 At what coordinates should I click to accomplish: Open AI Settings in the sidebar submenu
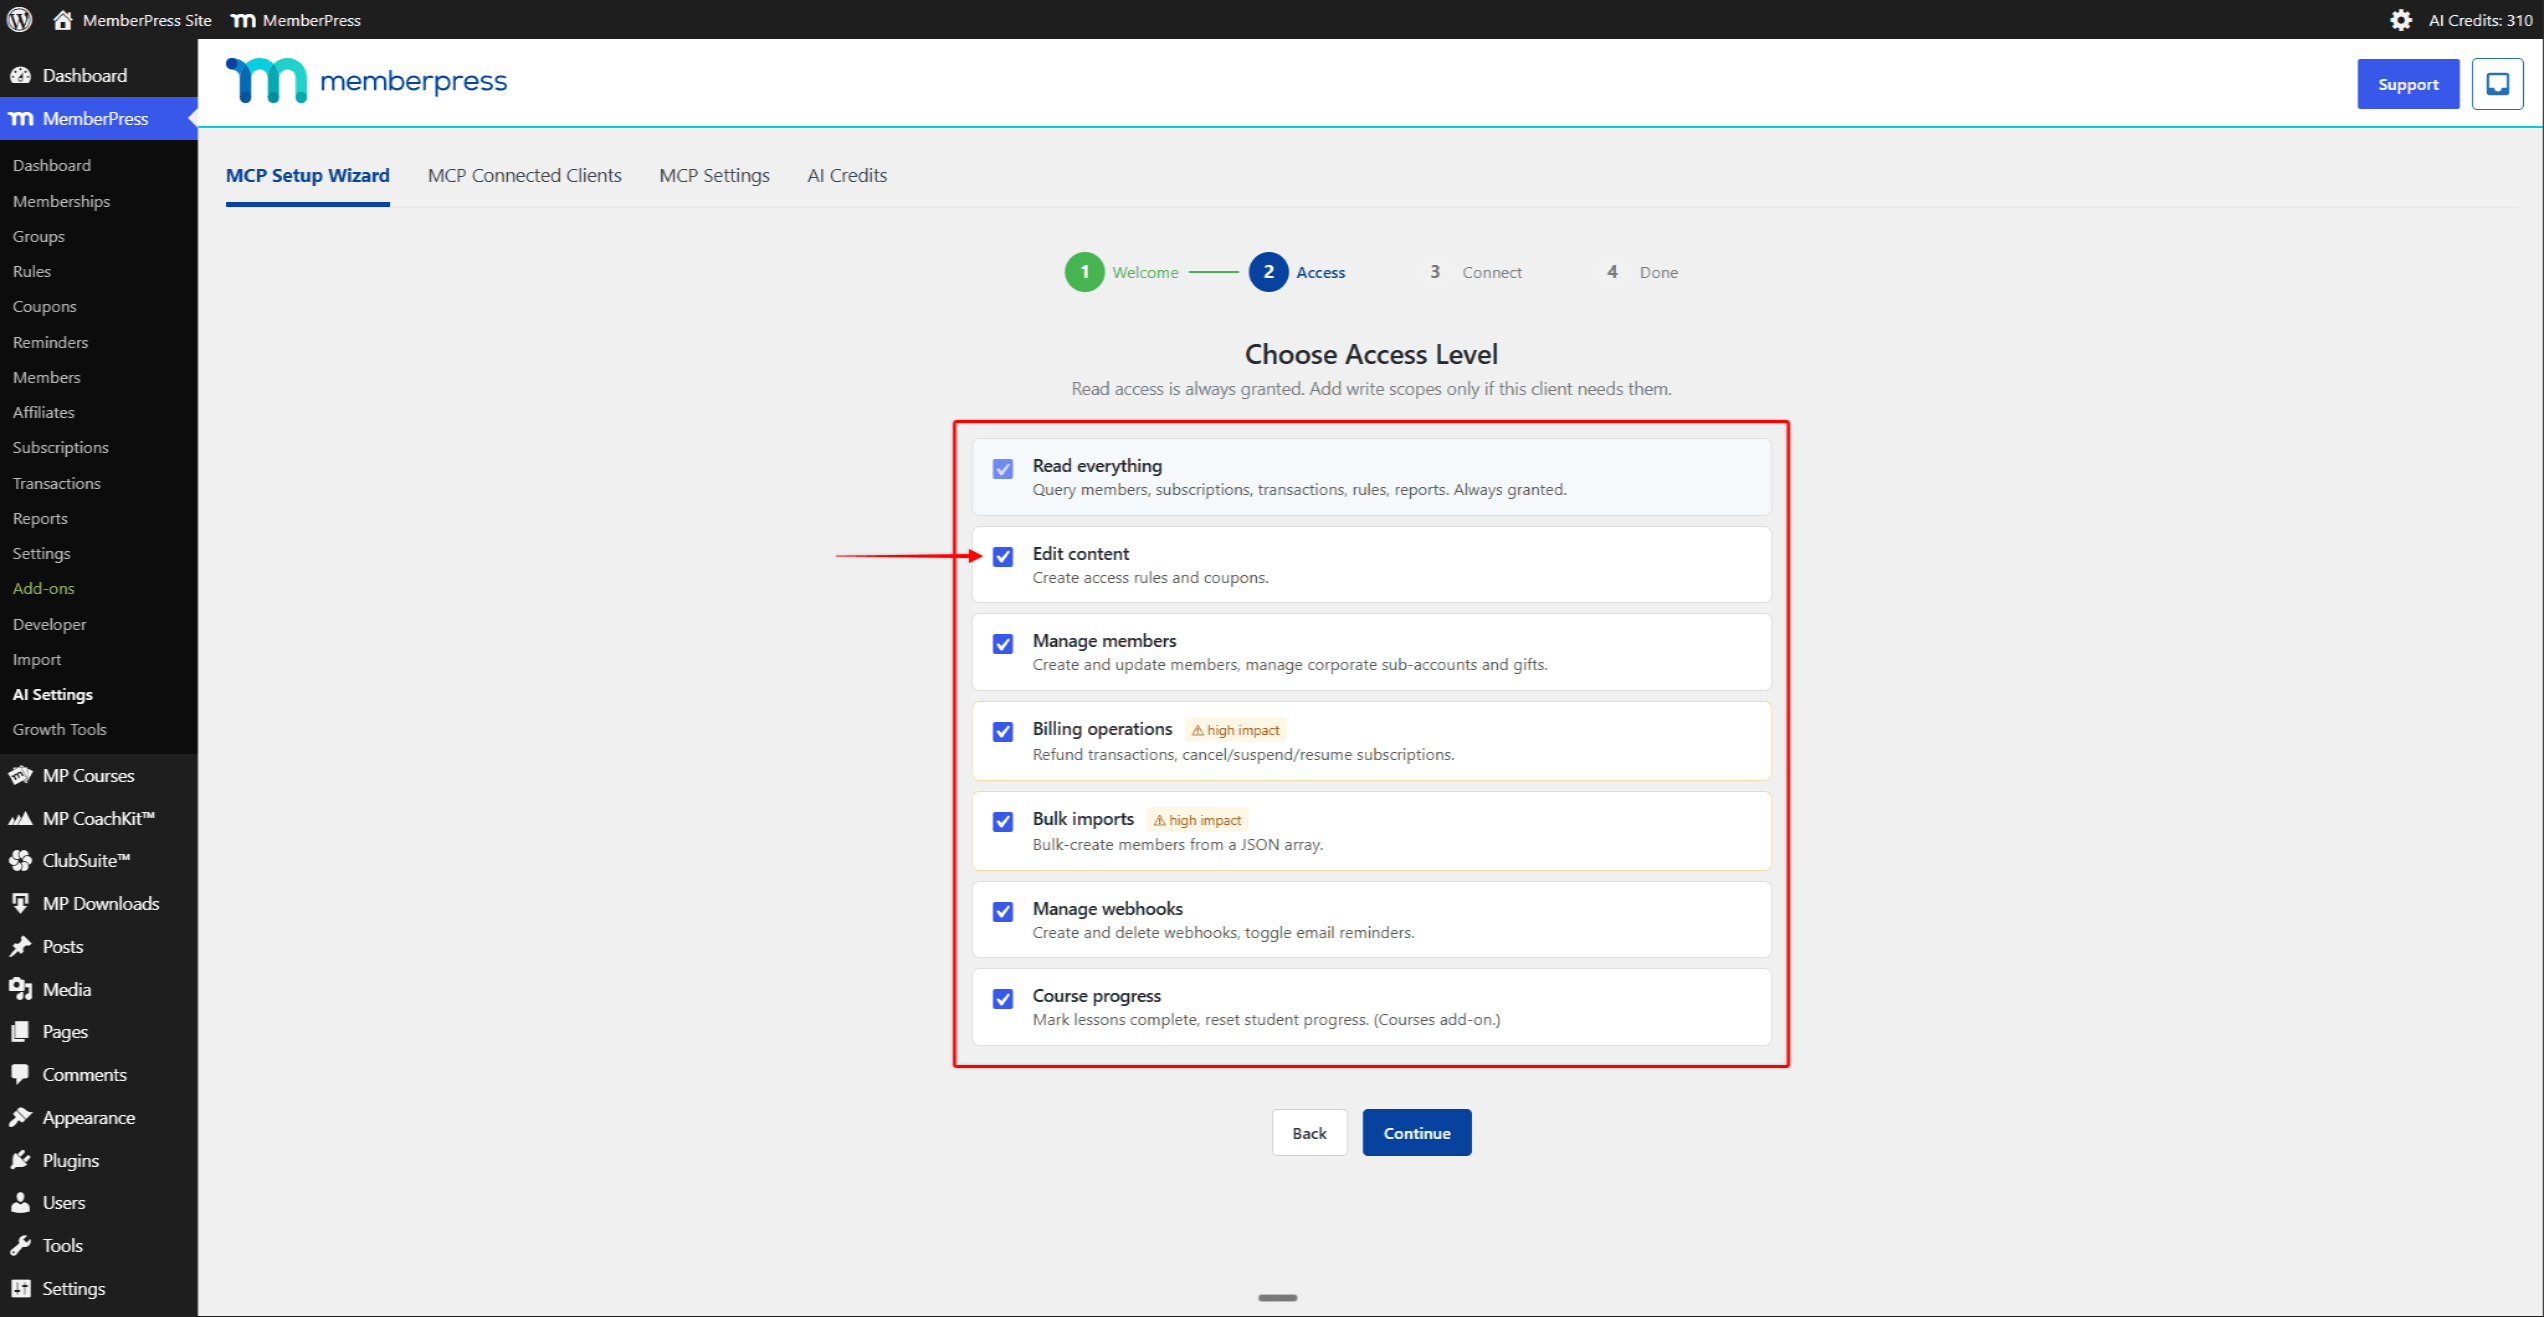[52, 694]
